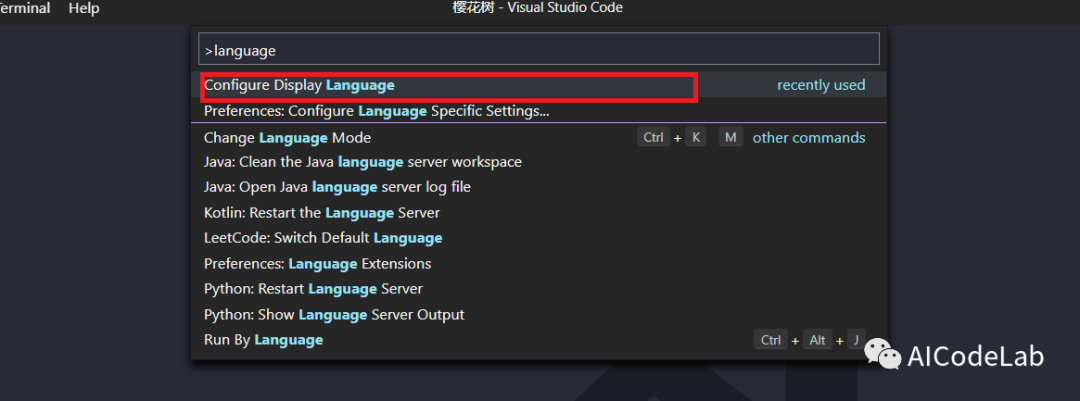This screenshot has width=1080, height=401.
Task: Execute Run By Language command
Action: click(539, 340)
